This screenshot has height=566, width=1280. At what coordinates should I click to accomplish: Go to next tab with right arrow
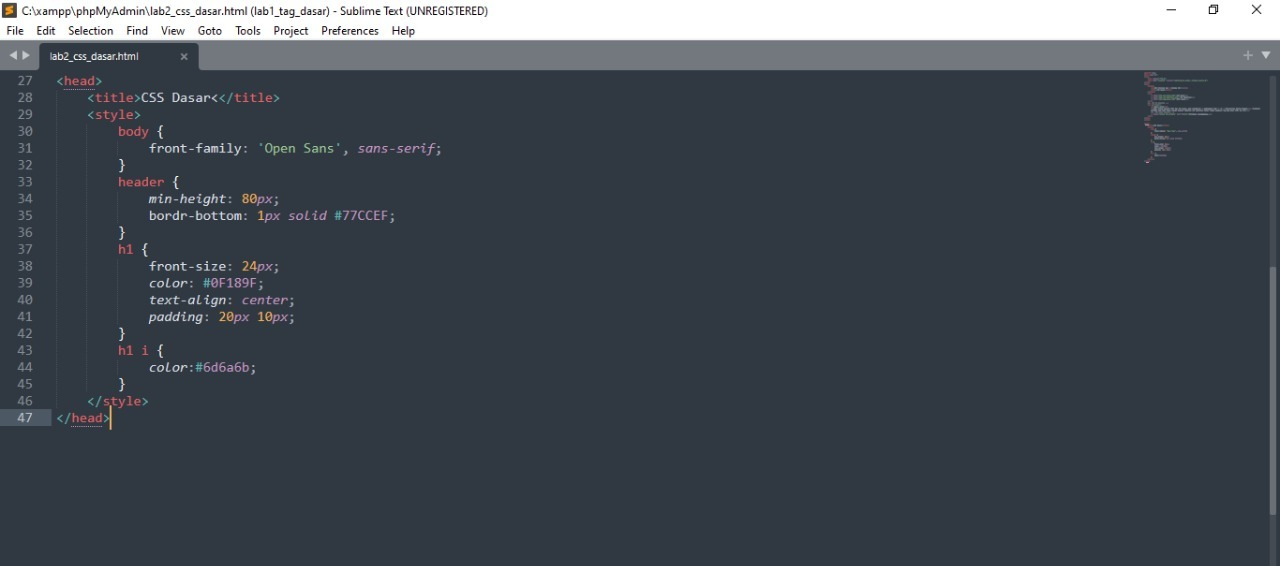[x=26, y=56]
